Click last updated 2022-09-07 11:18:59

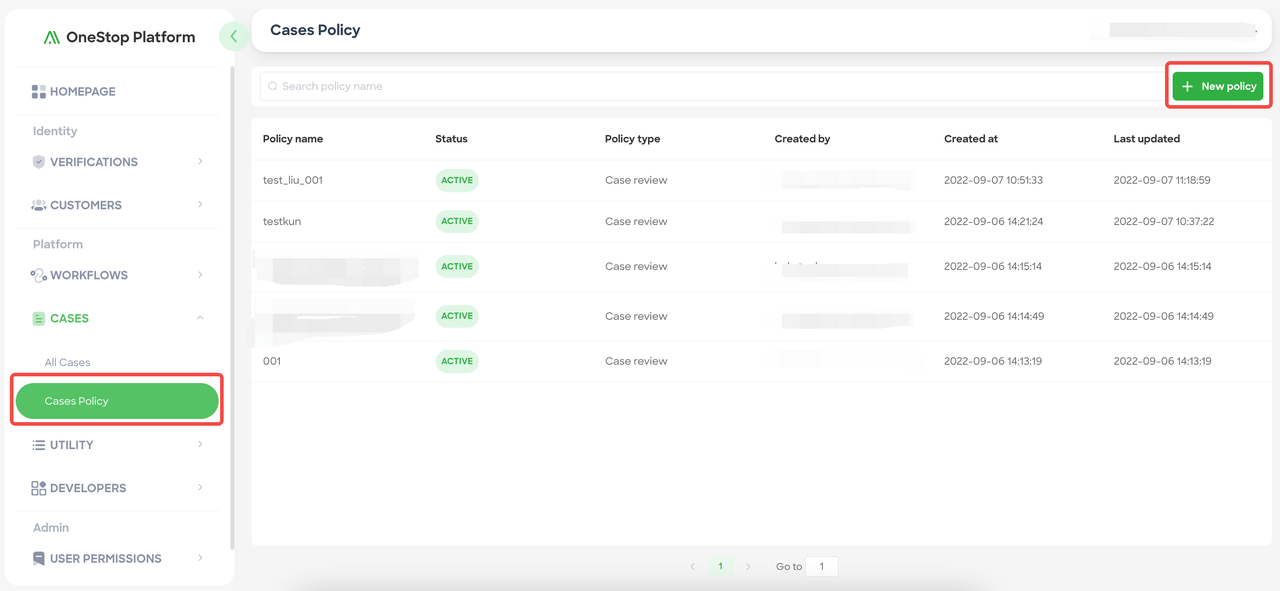[x=1162, y=181]
